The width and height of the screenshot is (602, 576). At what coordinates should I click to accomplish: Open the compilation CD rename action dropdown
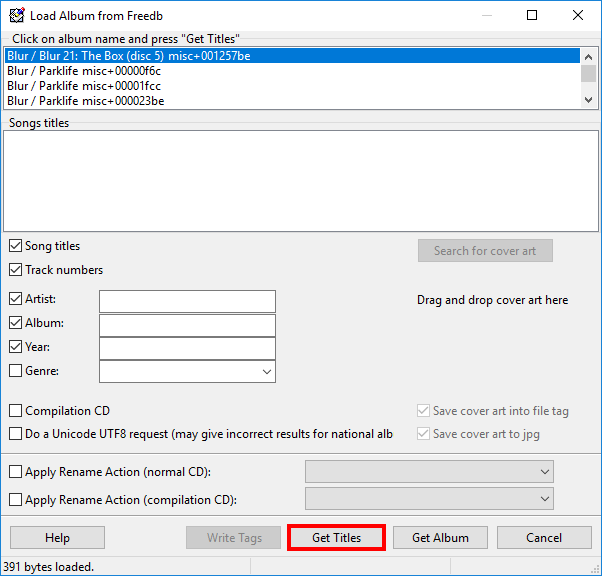coord(429,499)
